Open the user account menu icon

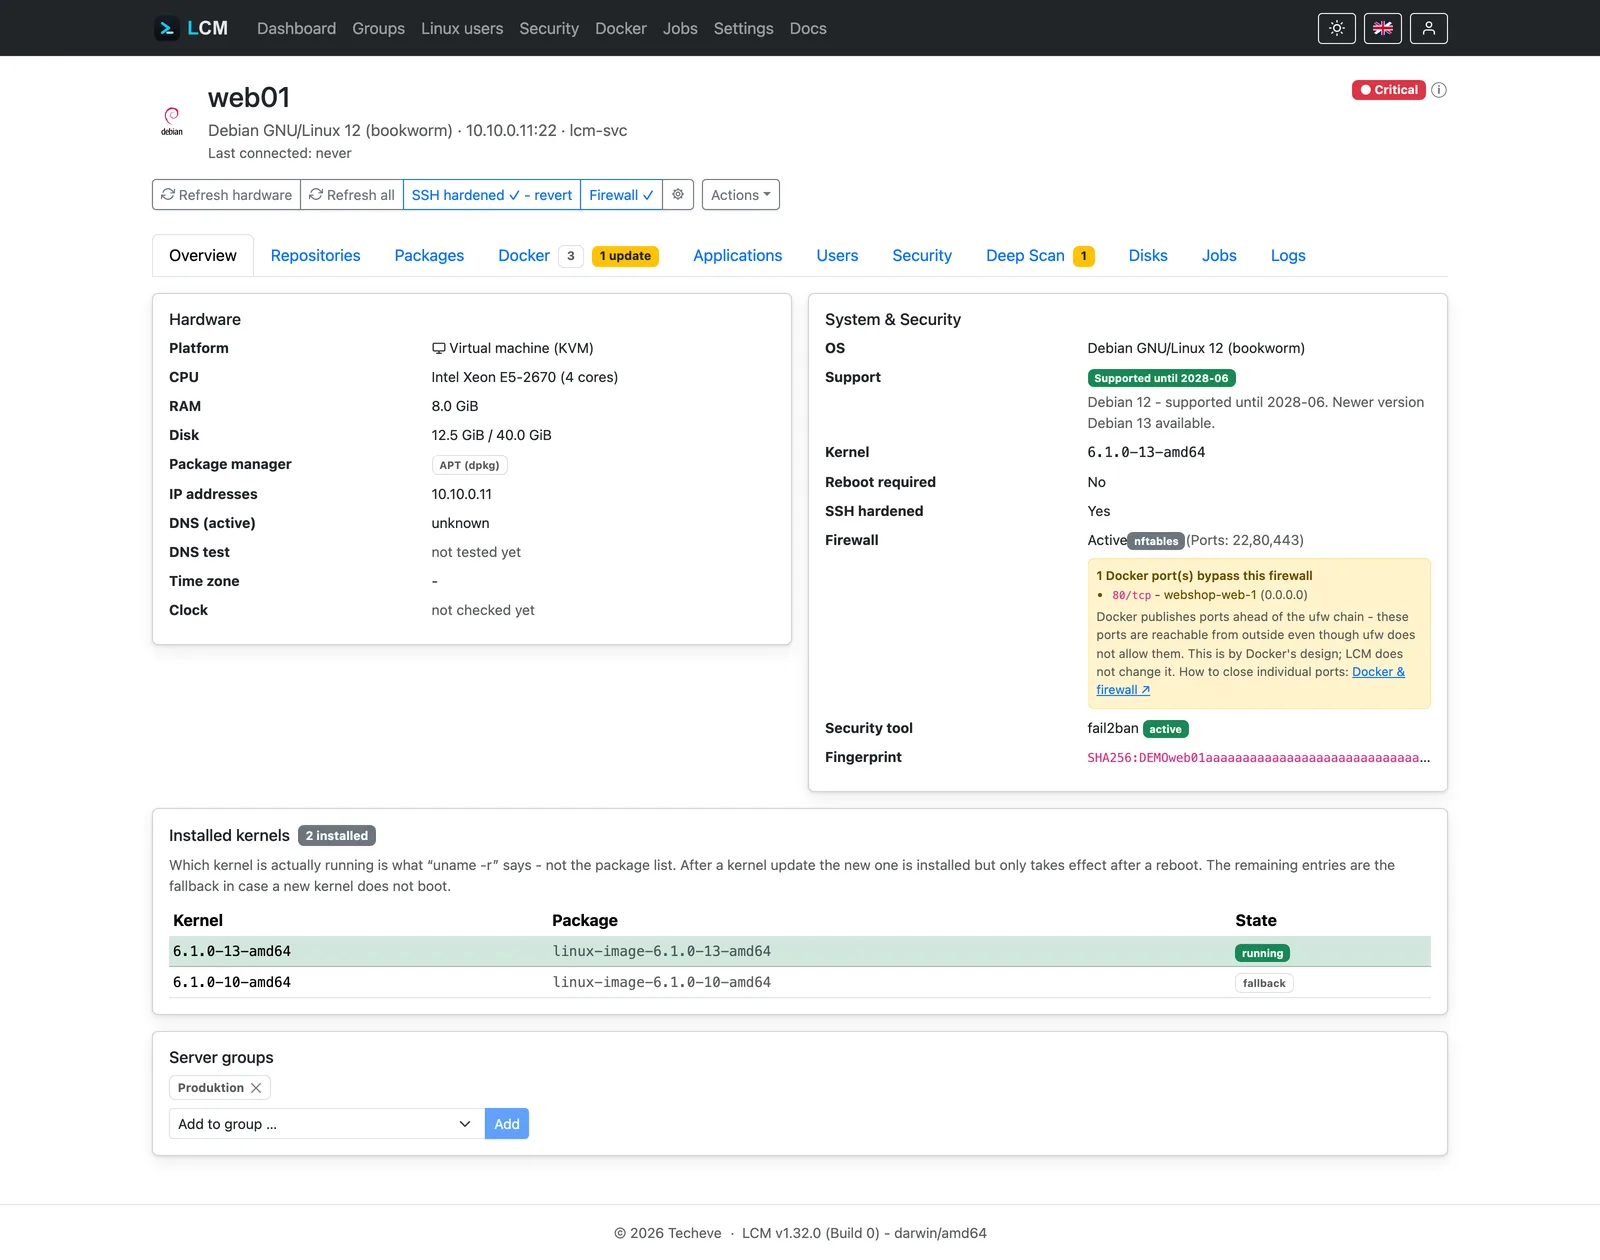pos(1428,28)
